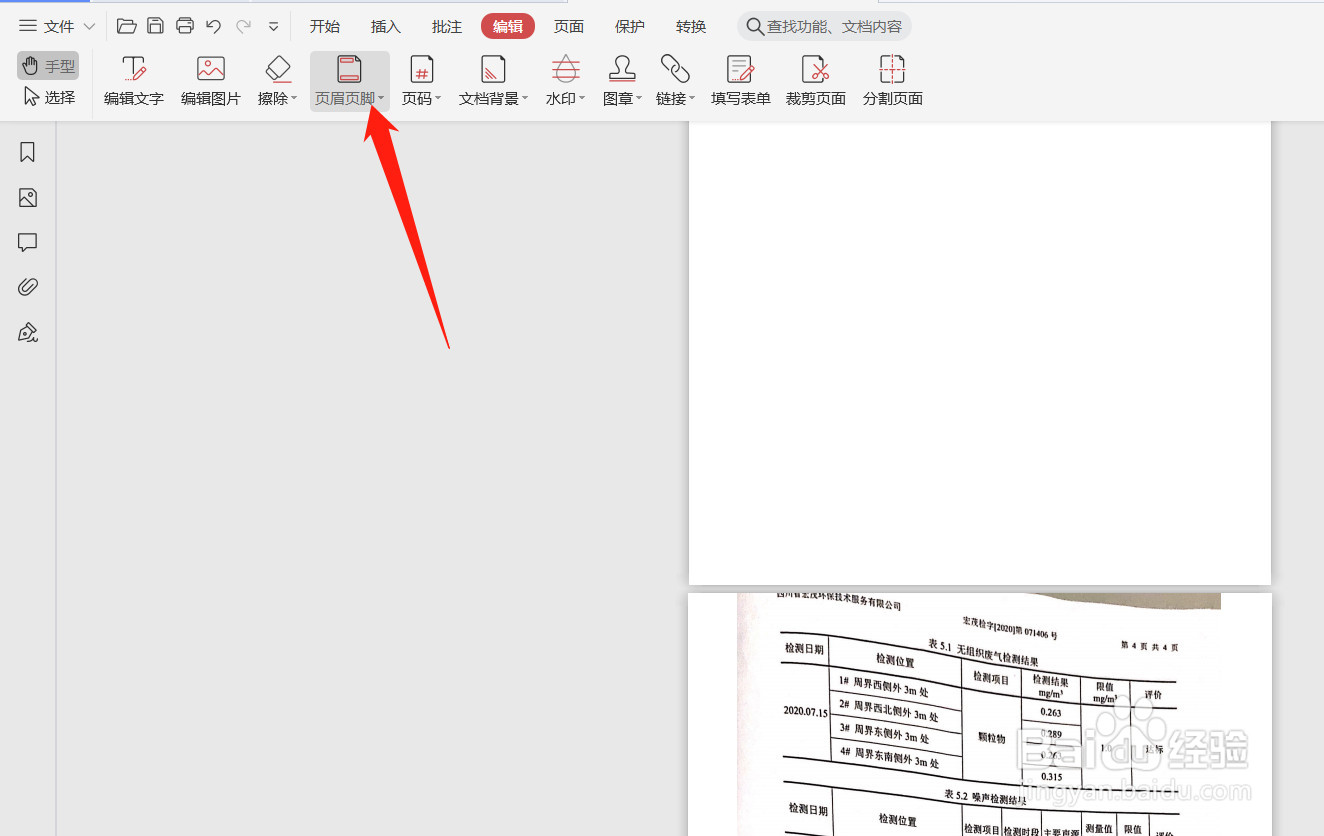Expand the 水印 dropdown arrow
Image resolution: width=1324 pixels, height=836 pixels.
tap(582, 99)
